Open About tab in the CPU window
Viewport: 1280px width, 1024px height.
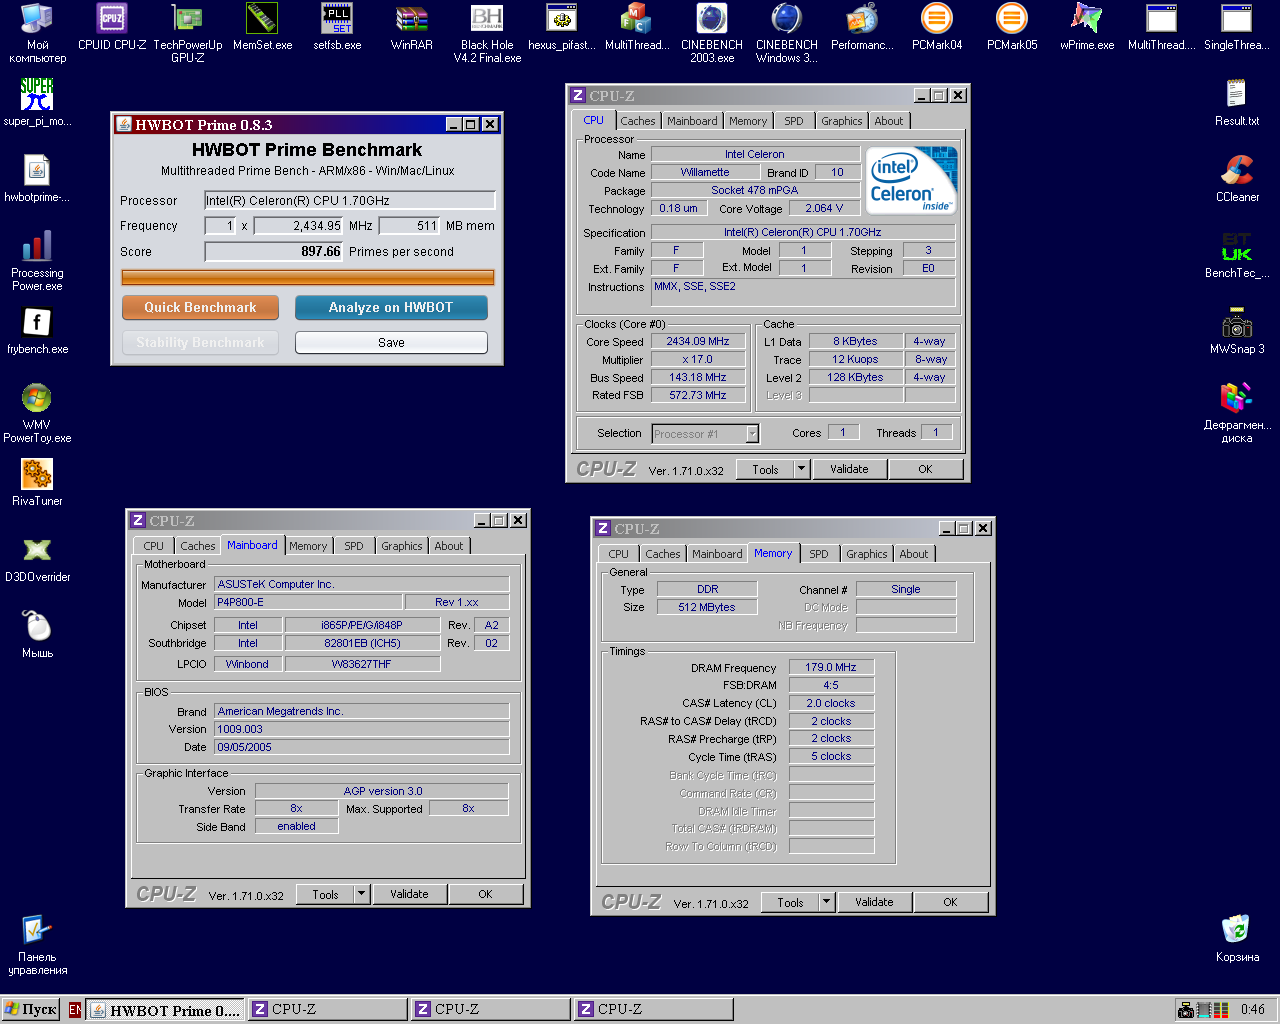tap(889, 121)
